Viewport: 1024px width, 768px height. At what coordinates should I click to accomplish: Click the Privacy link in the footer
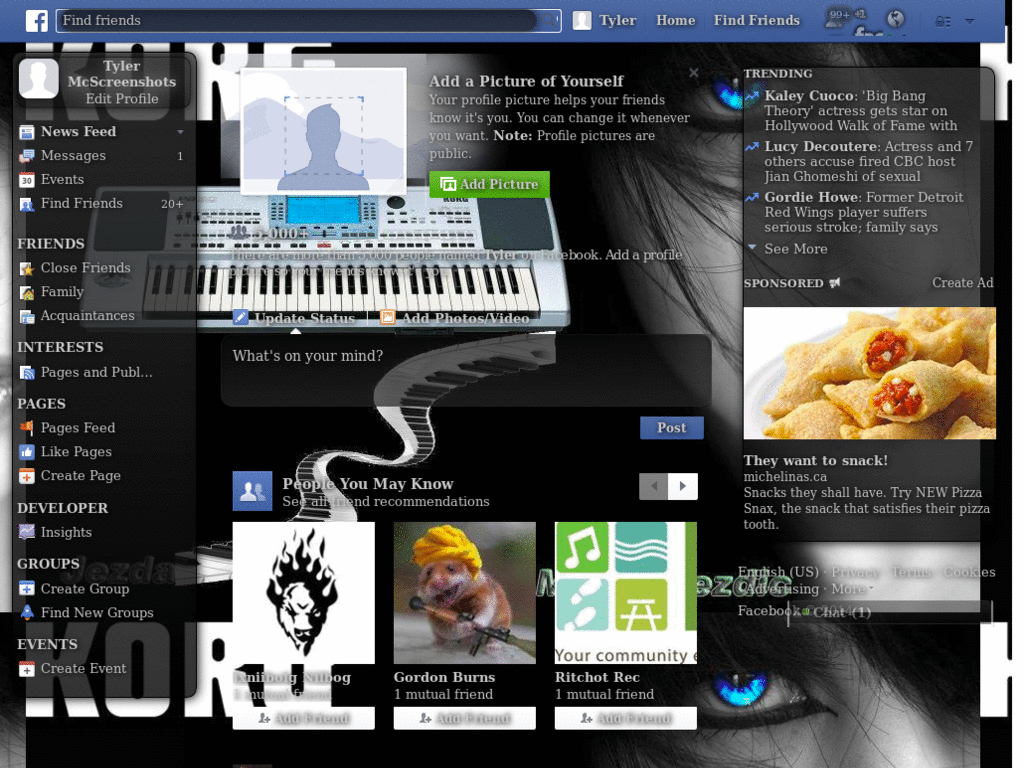[x=855, y=572]
